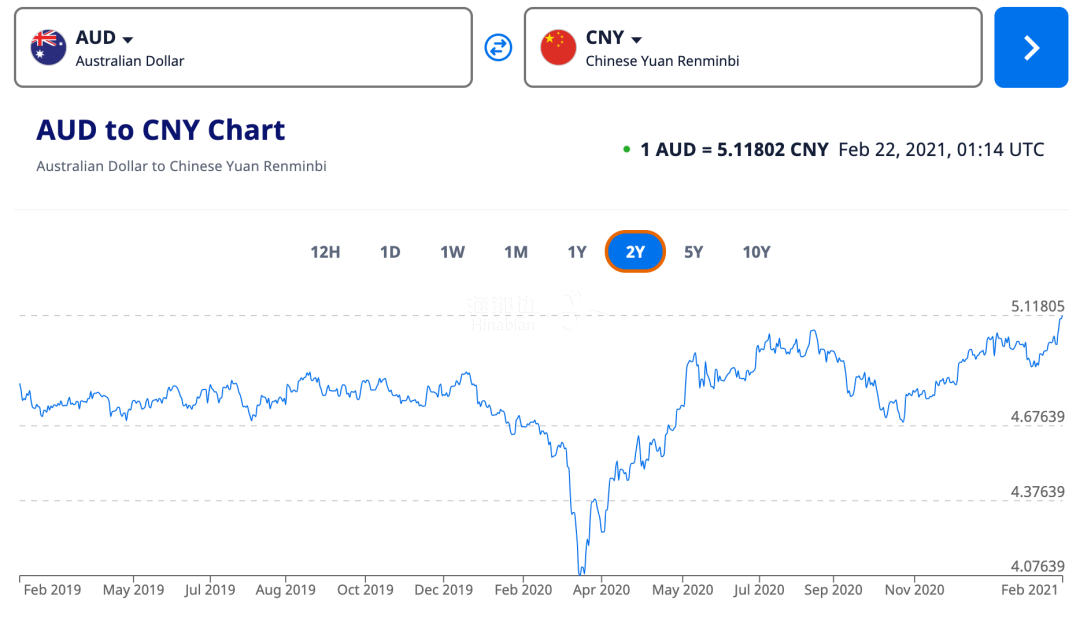The height and width of the screenshot is (623, 1080).
Task: Click the 1 AUD = 5.11802 CNY rate
Action: coord(734,150)
